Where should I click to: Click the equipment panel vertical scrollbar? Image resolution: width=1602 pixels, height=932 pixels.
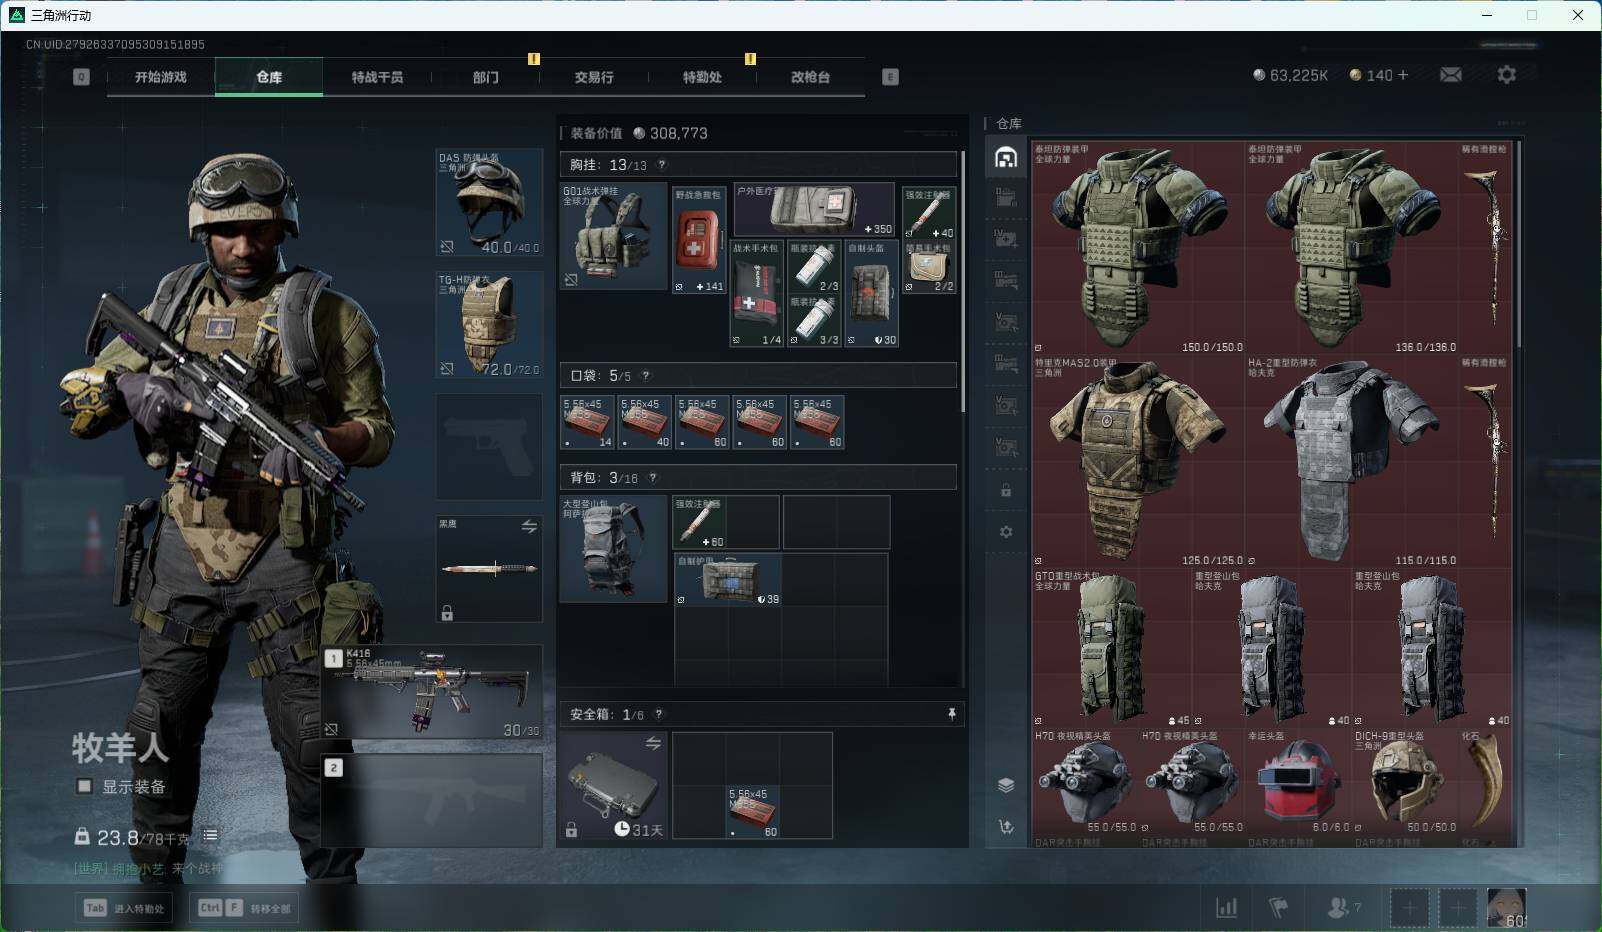point(963,281)
